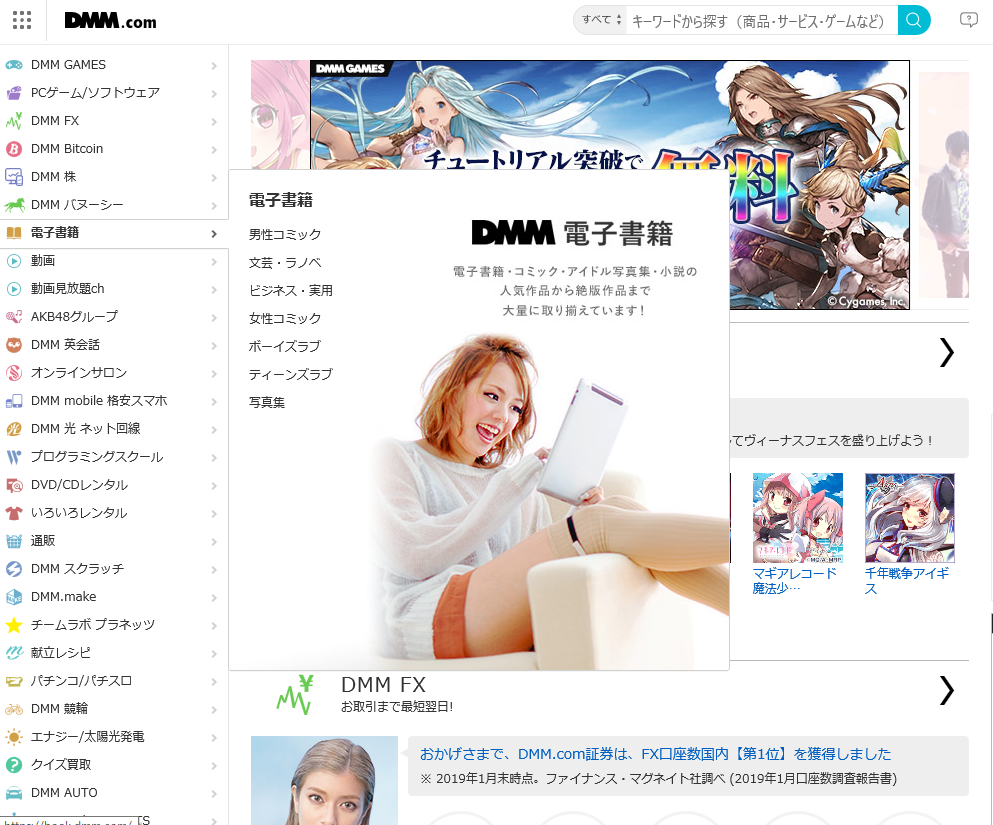The image size is (993, 825).
Task: Click the 動画見放題ch play icon
Action: pyautogui.click(x=14, y=289)
